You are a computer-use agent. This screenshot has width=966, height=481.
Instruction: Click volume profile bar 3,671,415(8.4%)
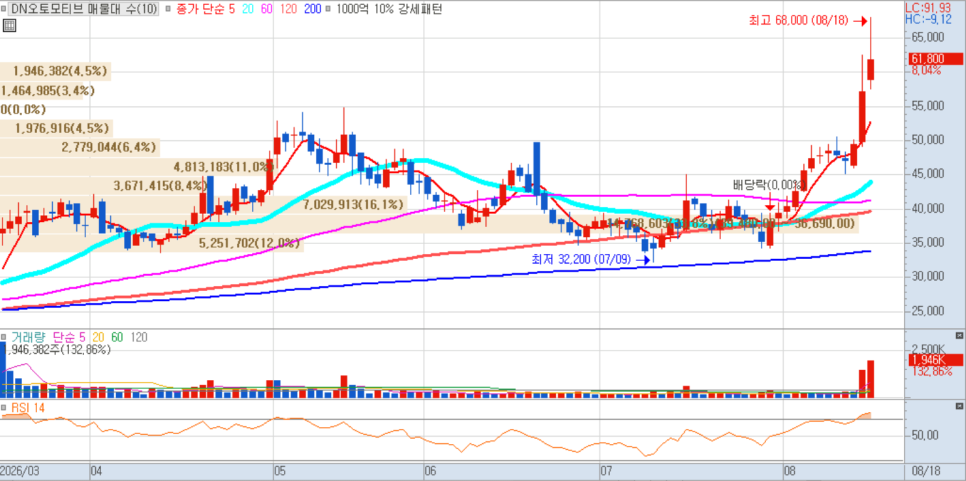click(x=103, y=185)
